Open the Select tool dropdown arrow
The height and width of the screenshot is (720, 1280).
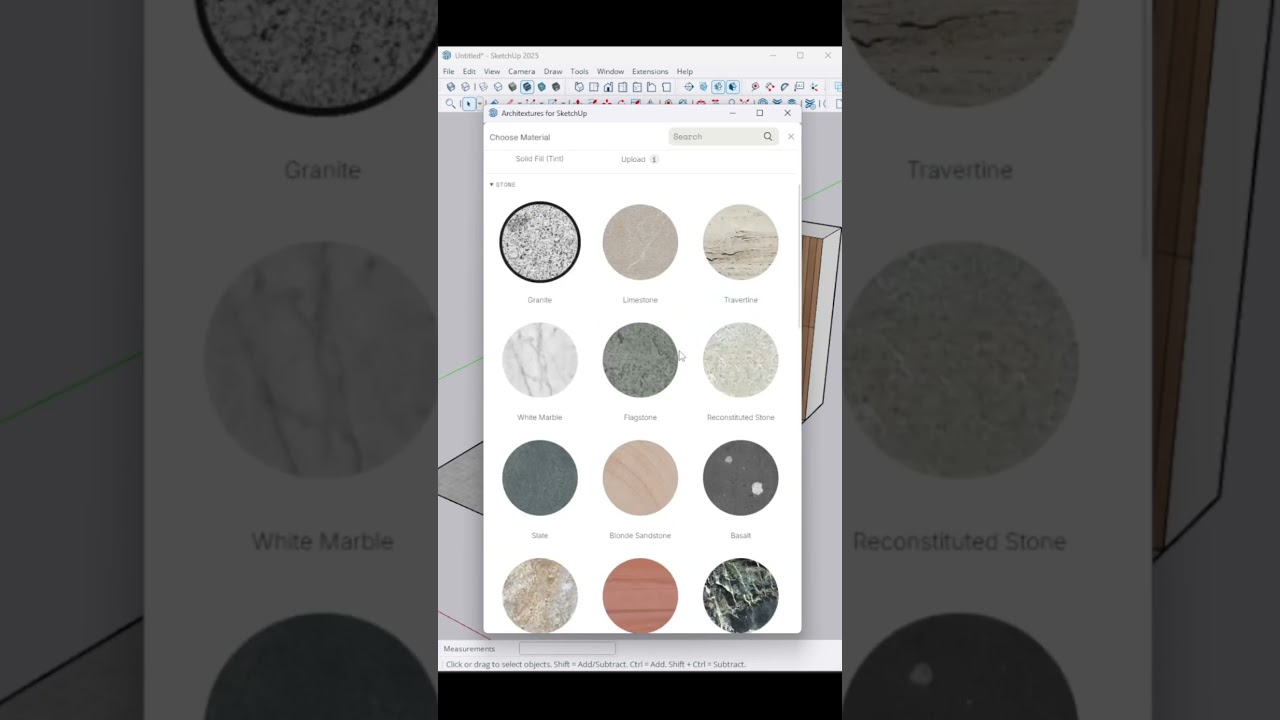pyautogui.click(x=480, y=103)
